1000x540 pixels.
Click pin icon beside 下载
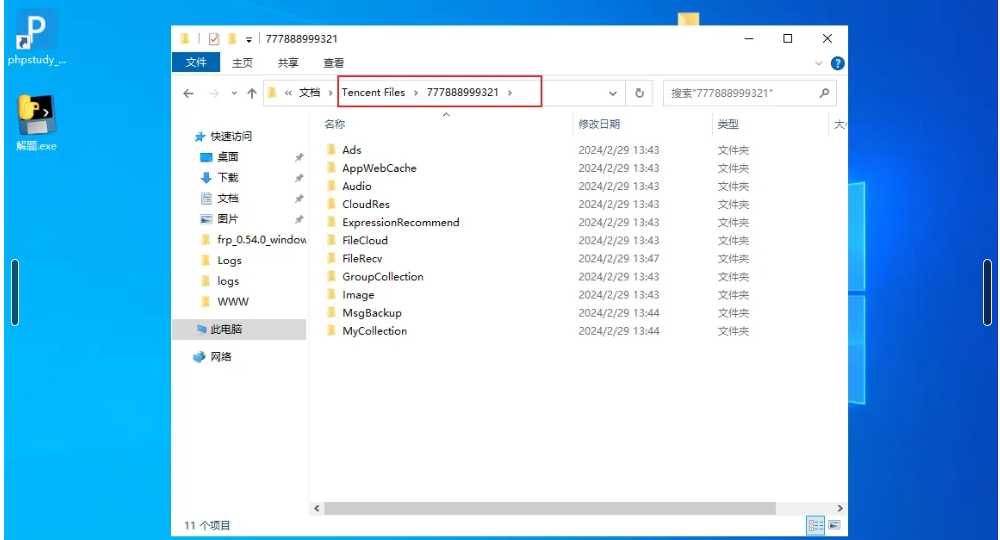[x=298, y=178]
